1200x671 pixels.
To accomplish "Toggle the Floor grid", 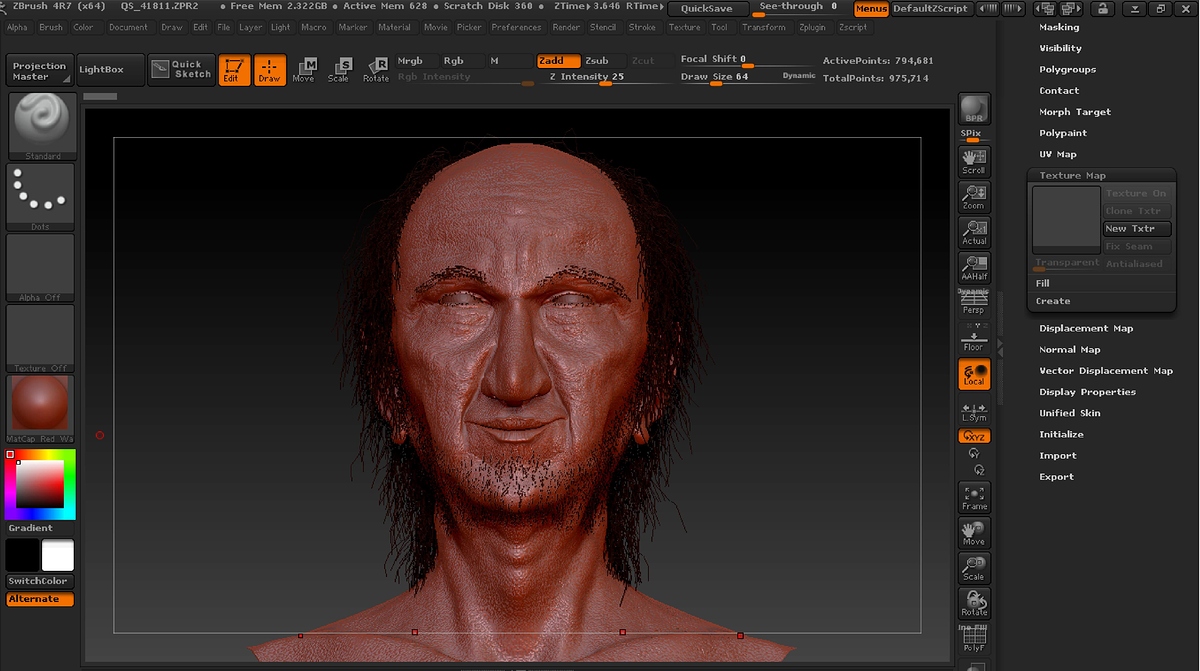I will 974,340.
